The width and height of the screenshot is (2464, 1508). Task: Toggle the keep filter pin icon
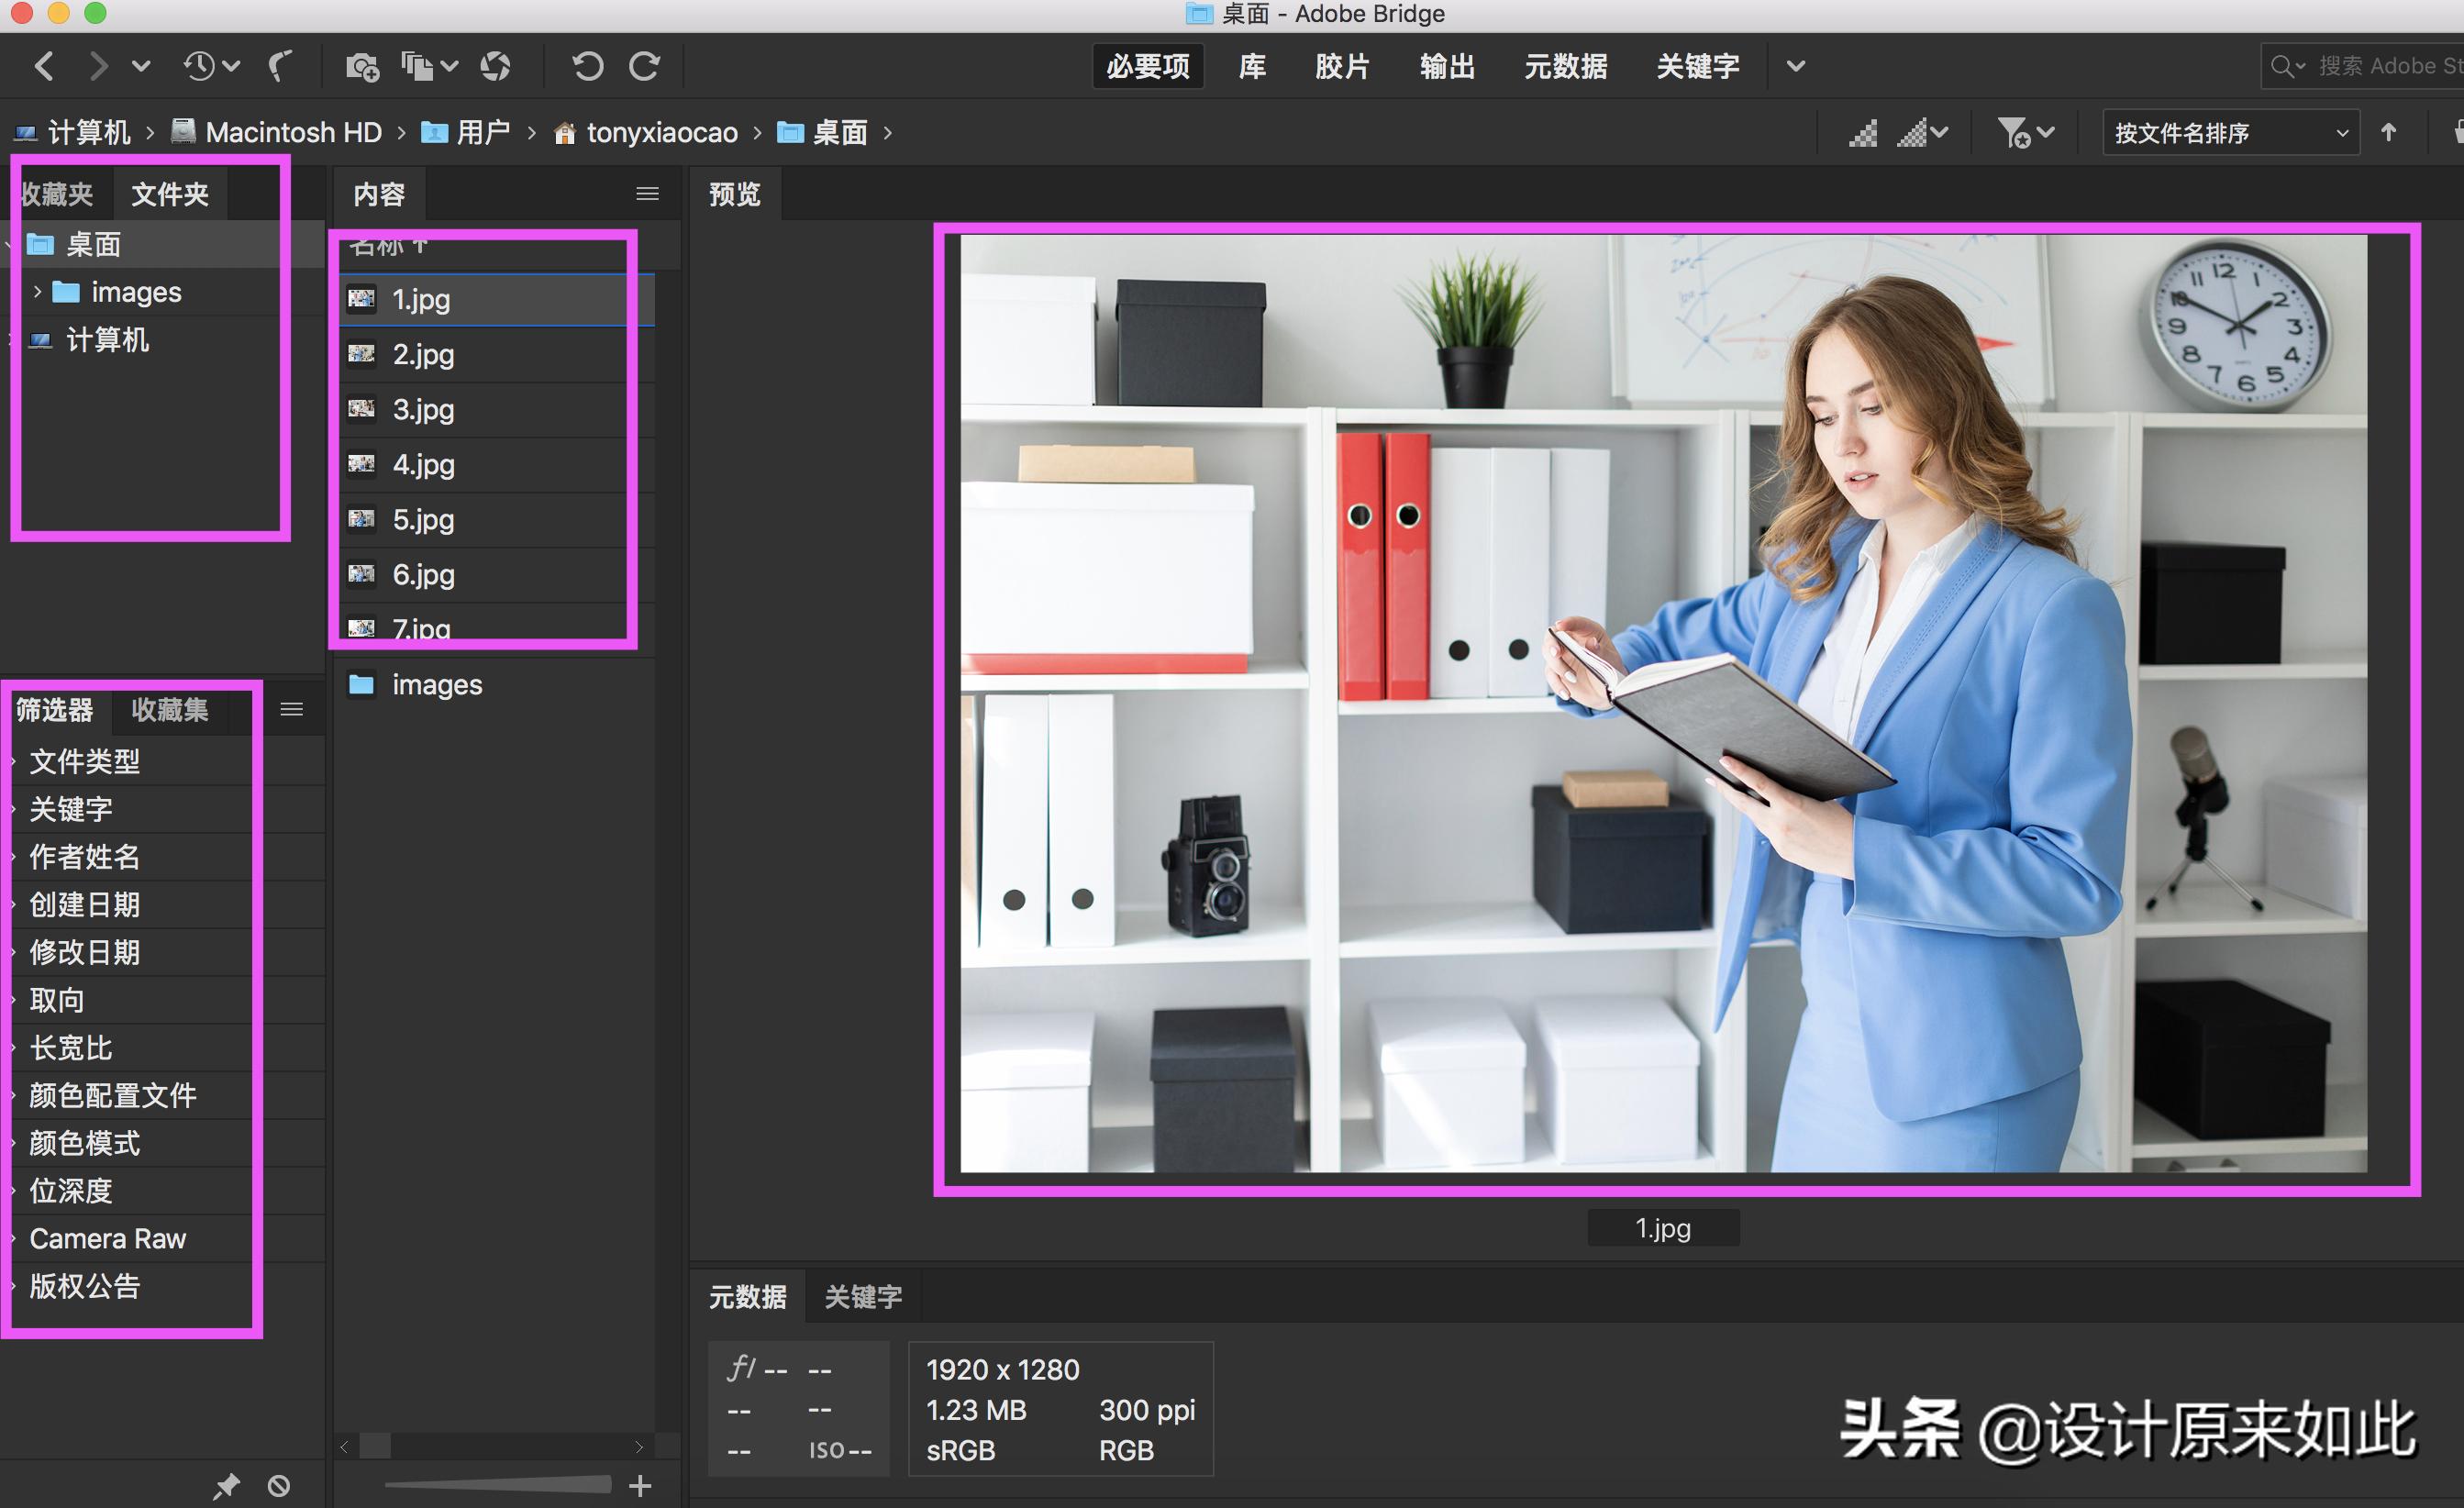click(227, 1486)
